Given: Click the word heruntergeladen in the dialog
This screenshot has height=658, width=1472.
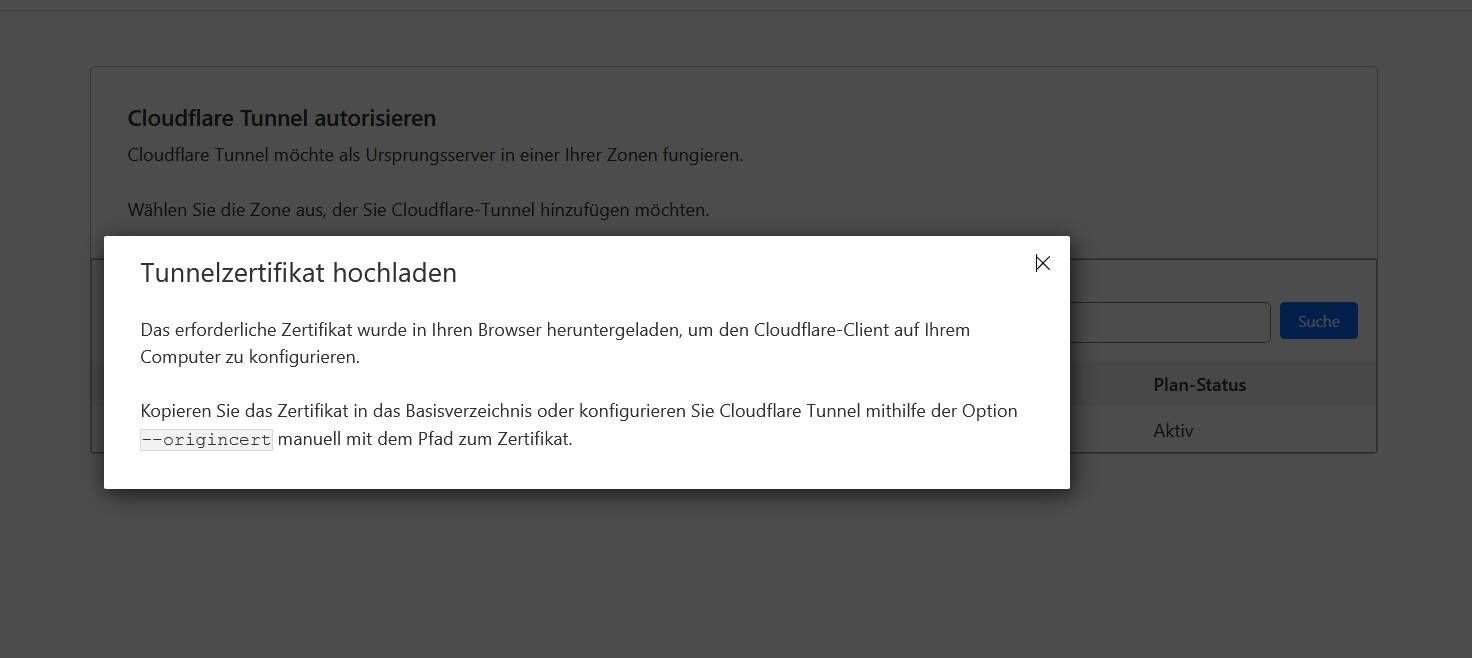Looking at the screenshot, I should coord(614,330).
